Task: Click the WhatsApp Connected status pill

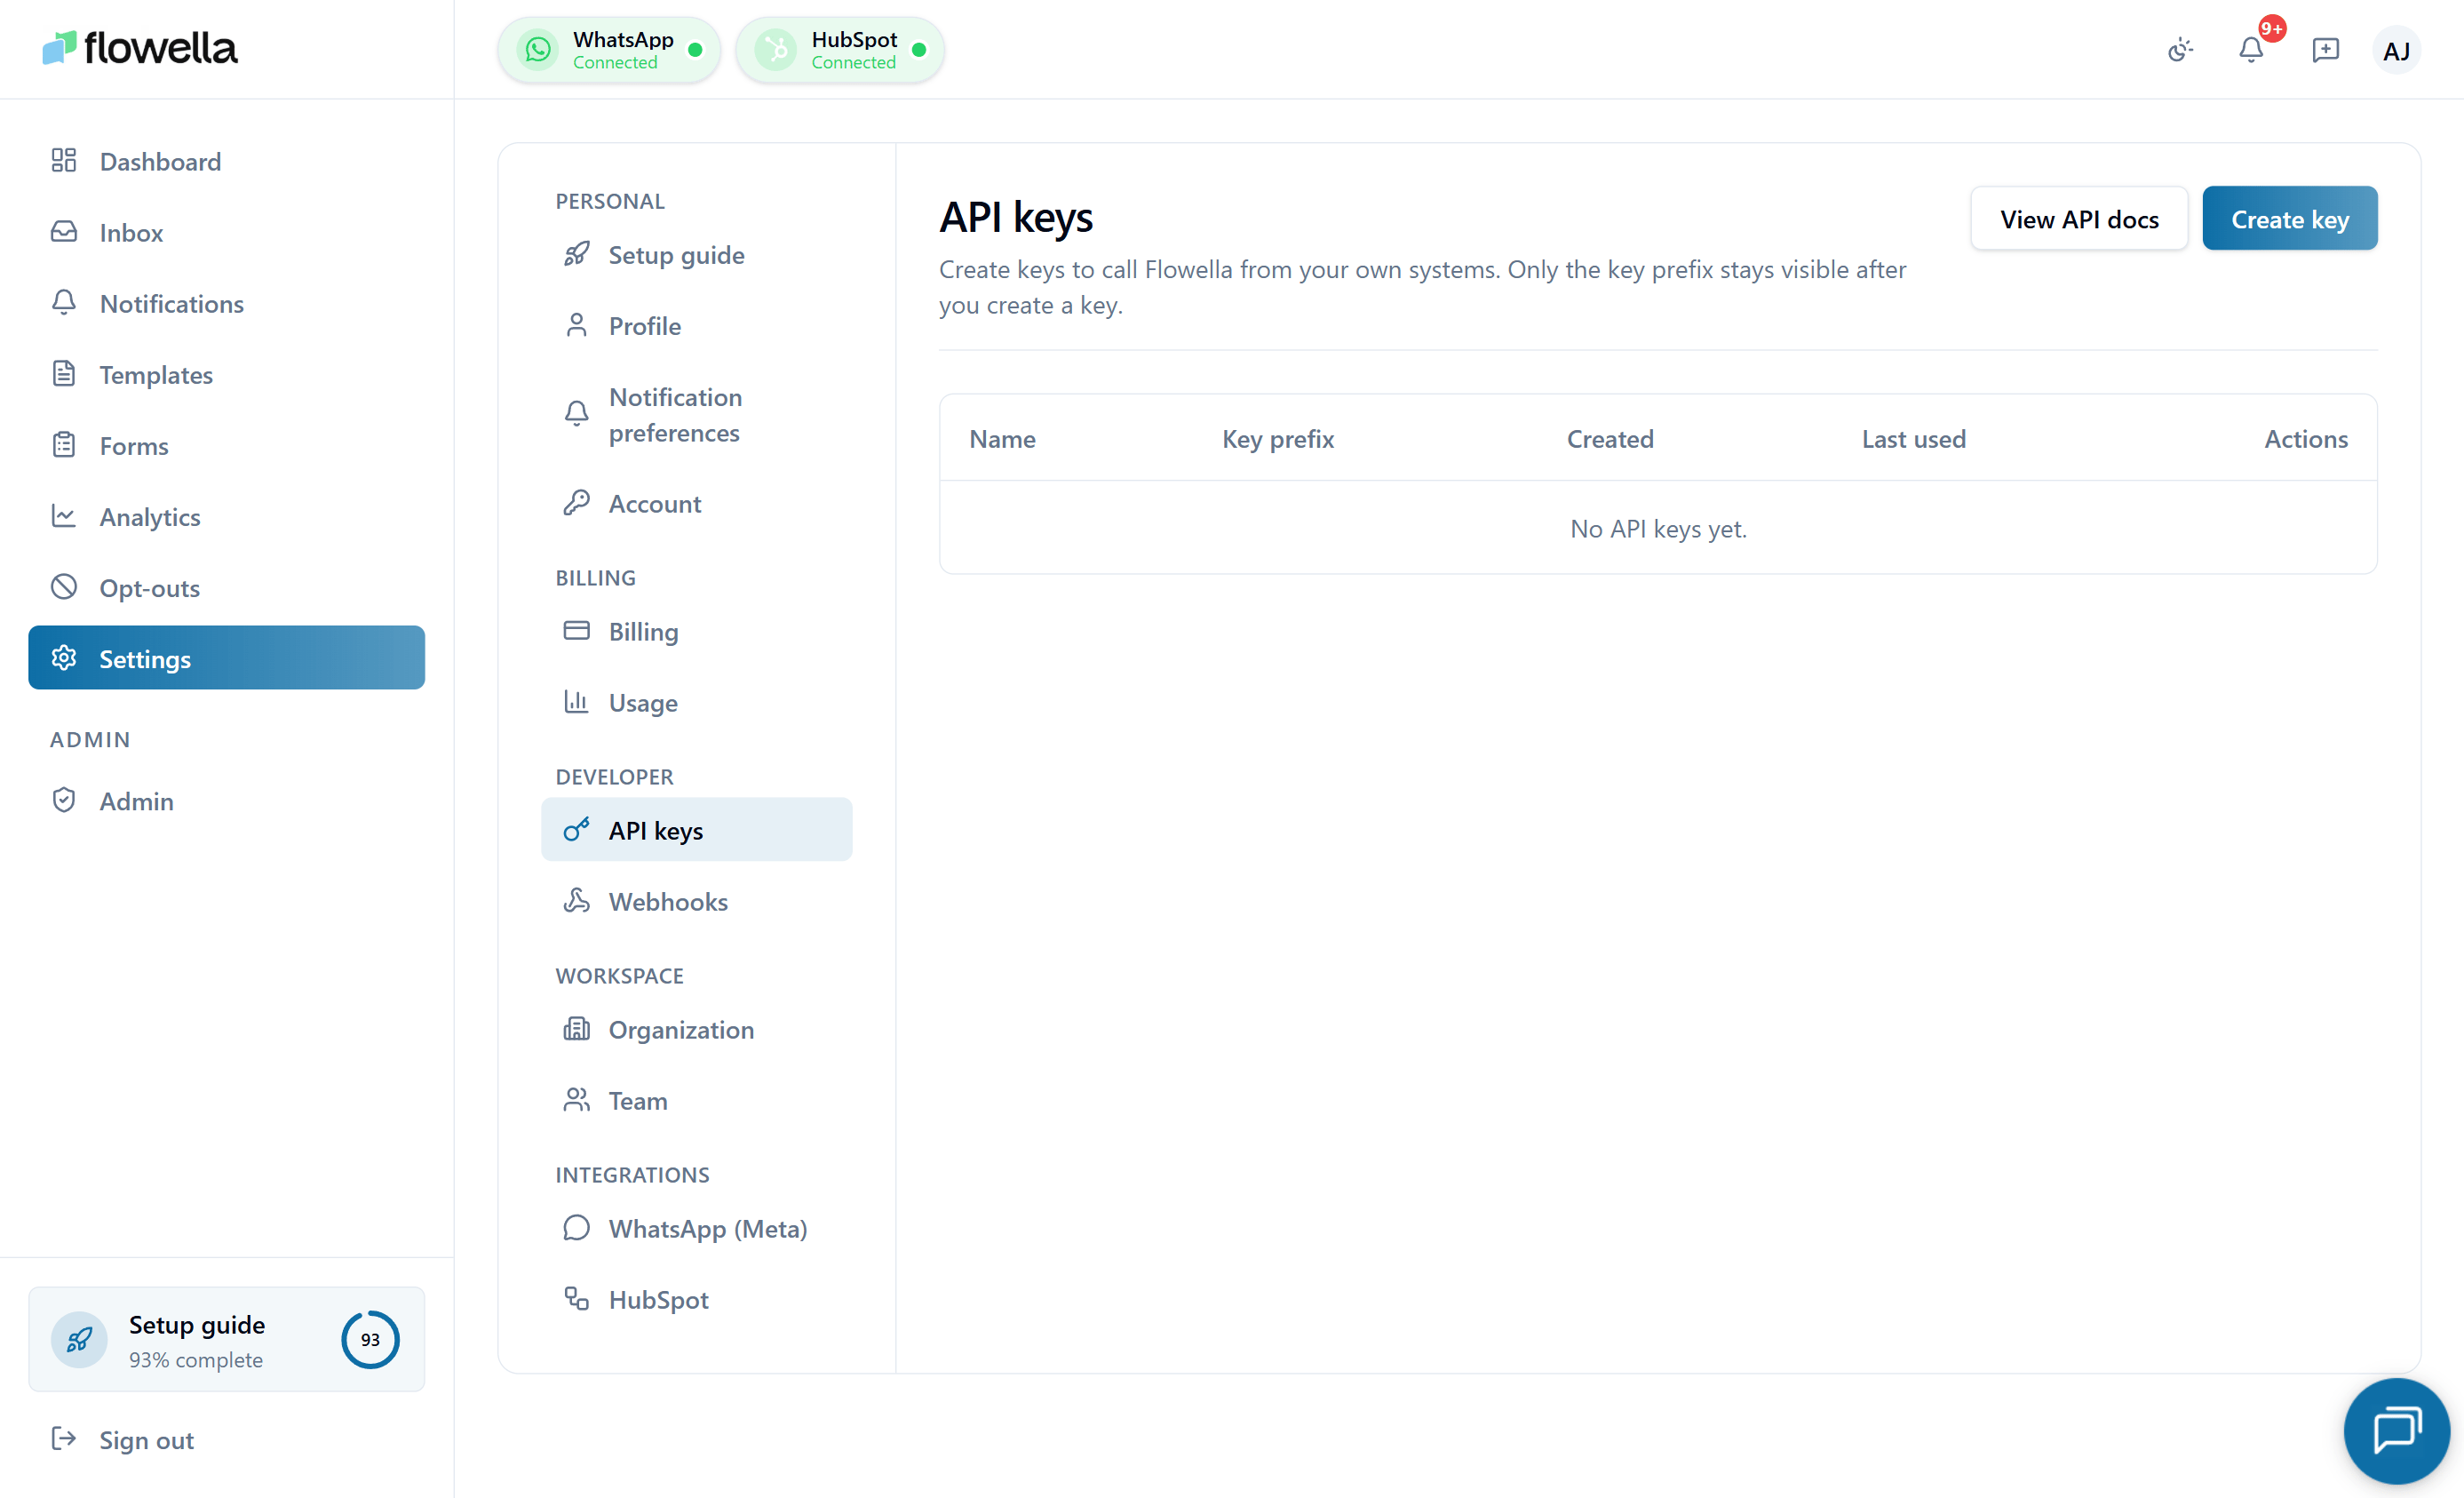Action: [x=609, y=49]
